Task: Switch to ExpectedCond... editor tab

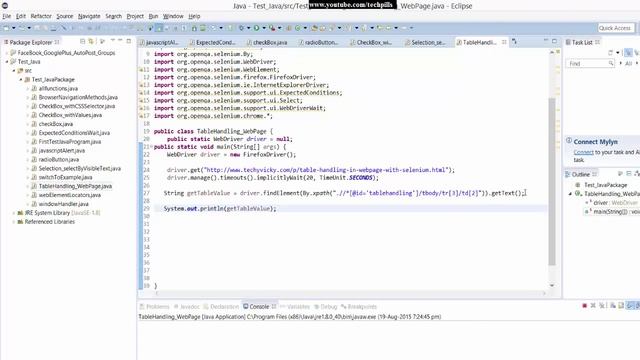Action: point(212,42)
